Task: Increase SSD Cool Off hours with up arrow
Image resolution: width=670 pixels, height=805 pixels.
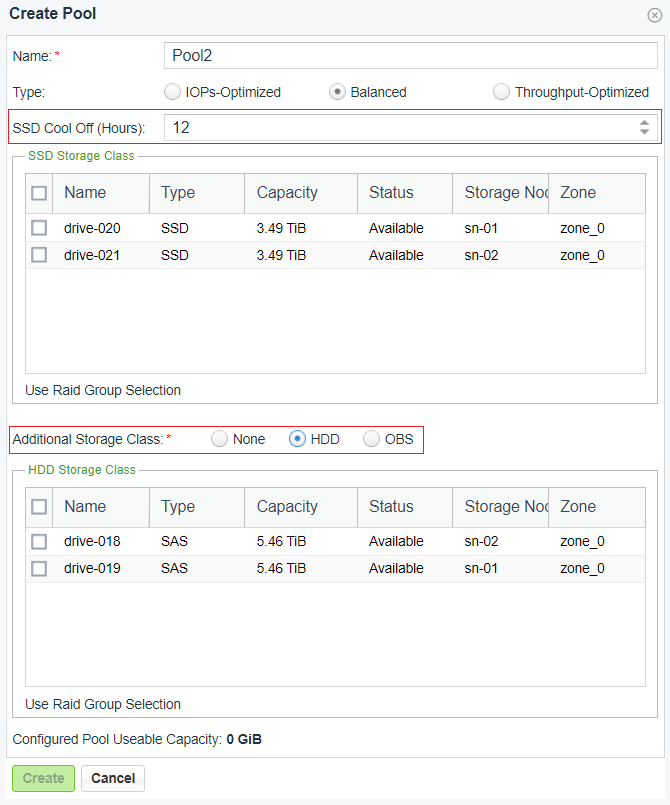Action: tap(644, 123)
